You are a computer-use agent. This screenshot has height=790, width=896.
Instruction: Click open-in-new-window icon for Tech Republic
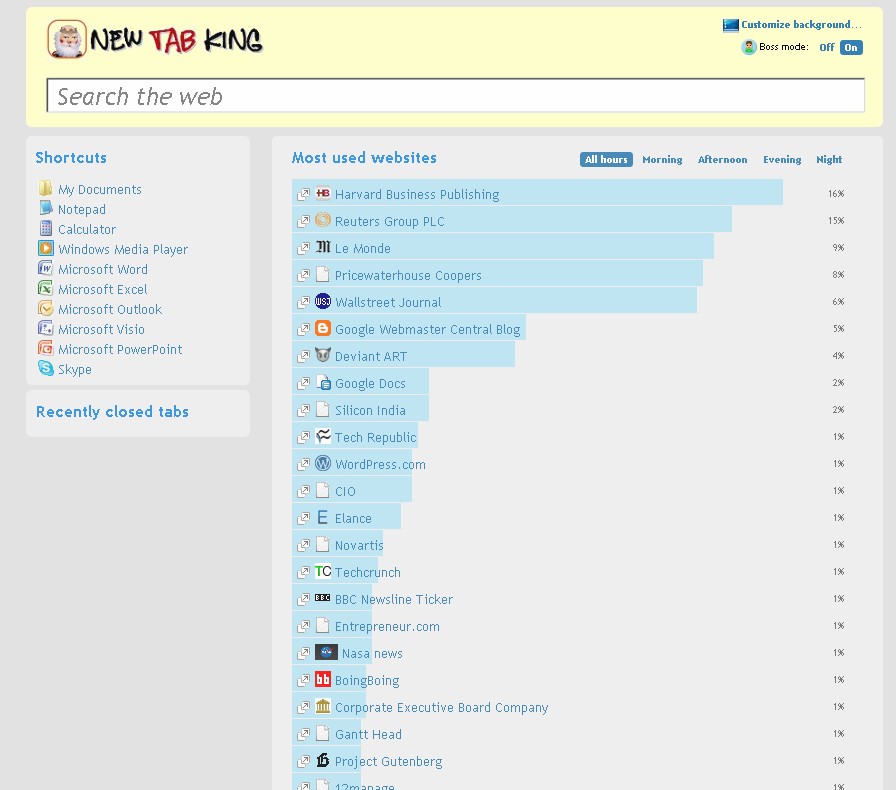coord(303,437)
